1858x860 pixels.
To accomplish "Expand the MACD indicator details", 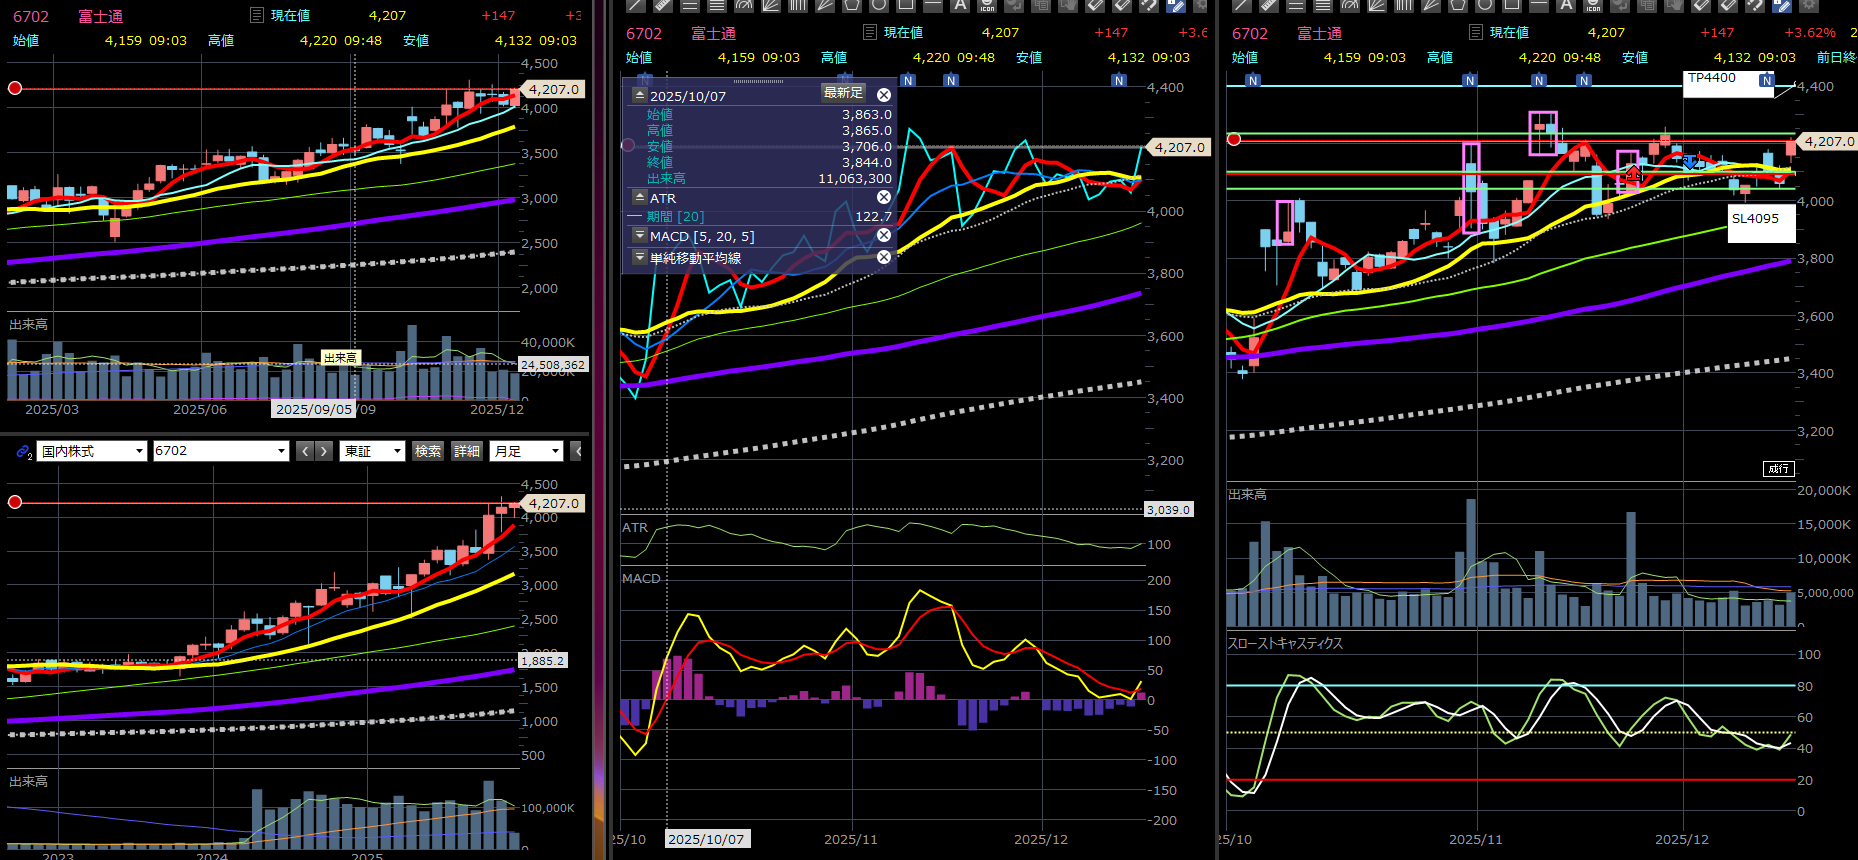I will click(640, 236).
